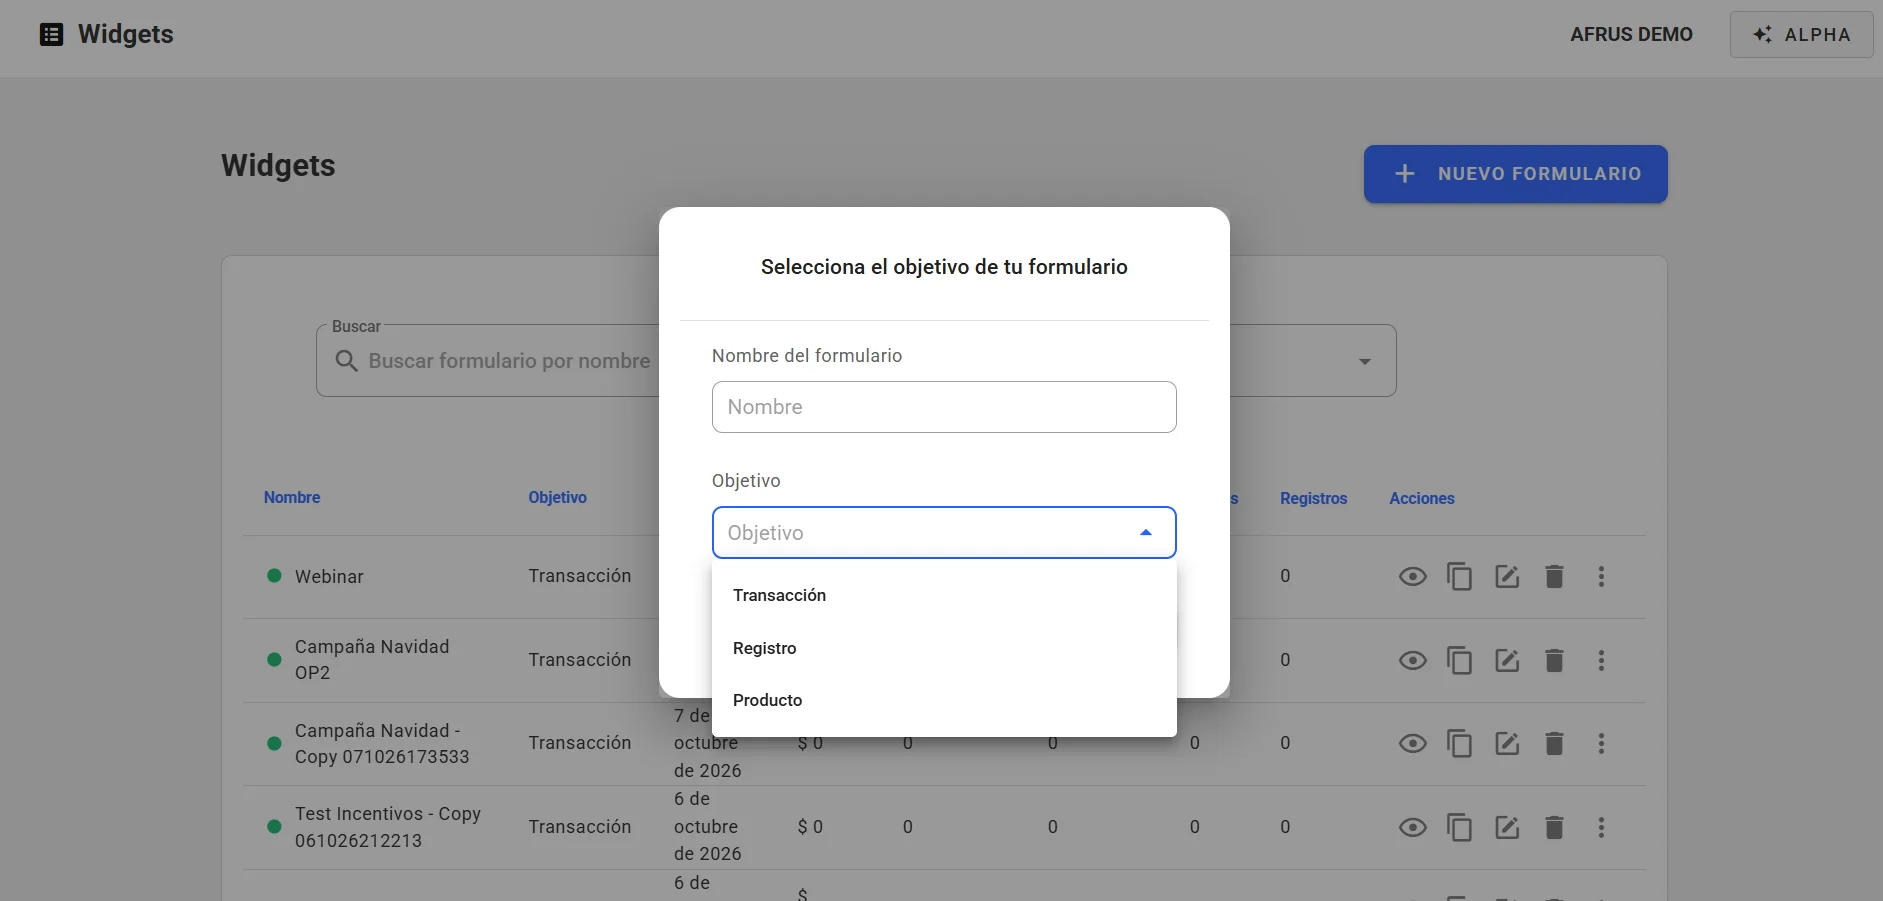Screen dimensions: 1883x901
Task: Preview Campaña Navidad OP2 with eye icon
Action: click(x=1412, y=660)
